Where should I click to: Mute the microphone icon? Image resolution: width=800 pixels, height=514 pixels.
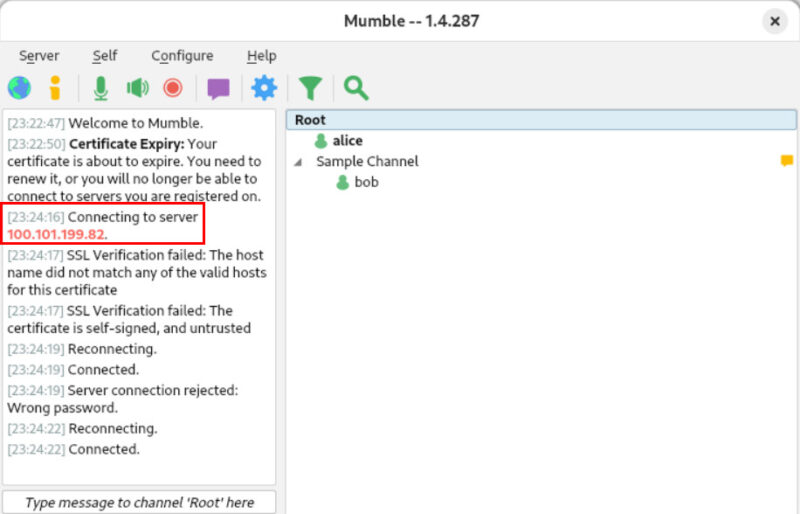tap(101, 88)
